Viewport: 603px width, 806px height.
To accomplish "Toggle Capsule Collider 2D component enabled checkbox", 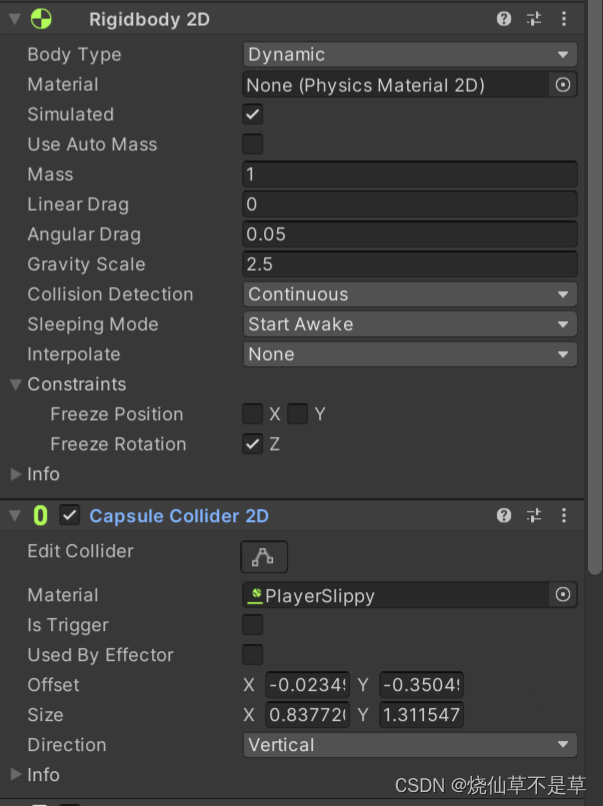I will tap(70, 516).
